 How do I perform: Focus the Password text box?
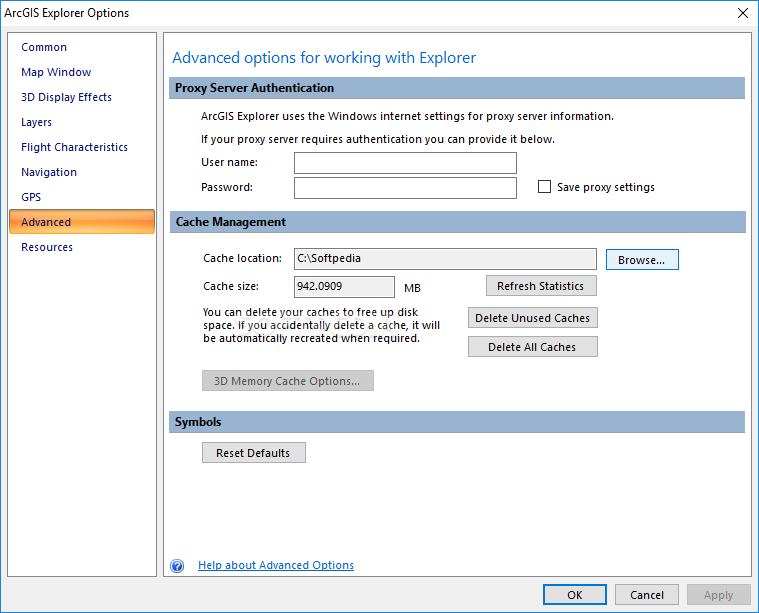point(405,188)
